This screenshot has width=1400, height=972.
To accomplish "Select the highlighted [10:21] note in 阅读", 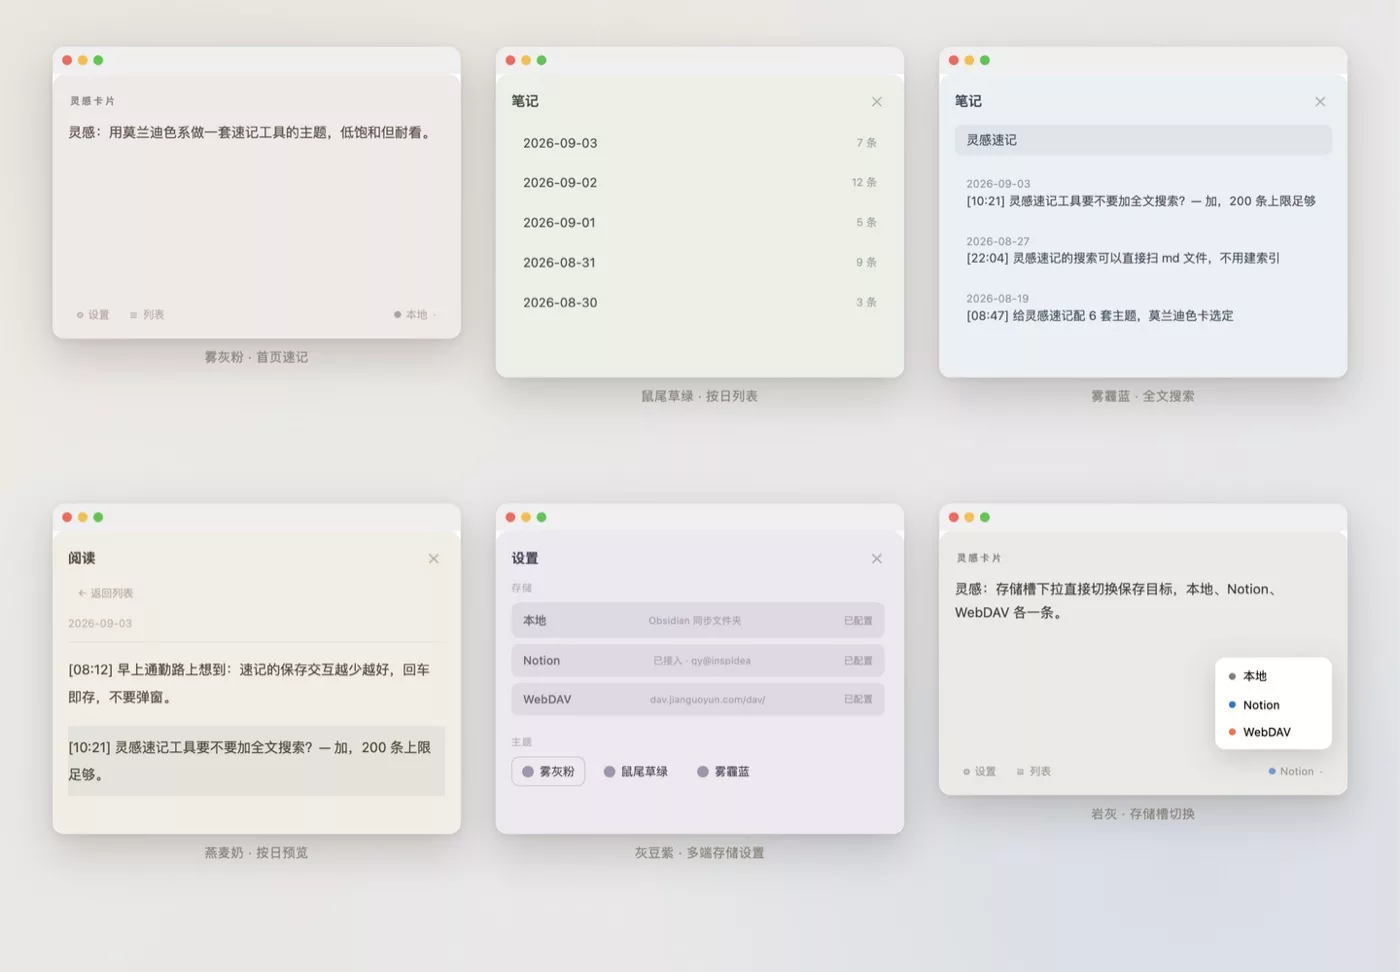I will pos(256,761).
